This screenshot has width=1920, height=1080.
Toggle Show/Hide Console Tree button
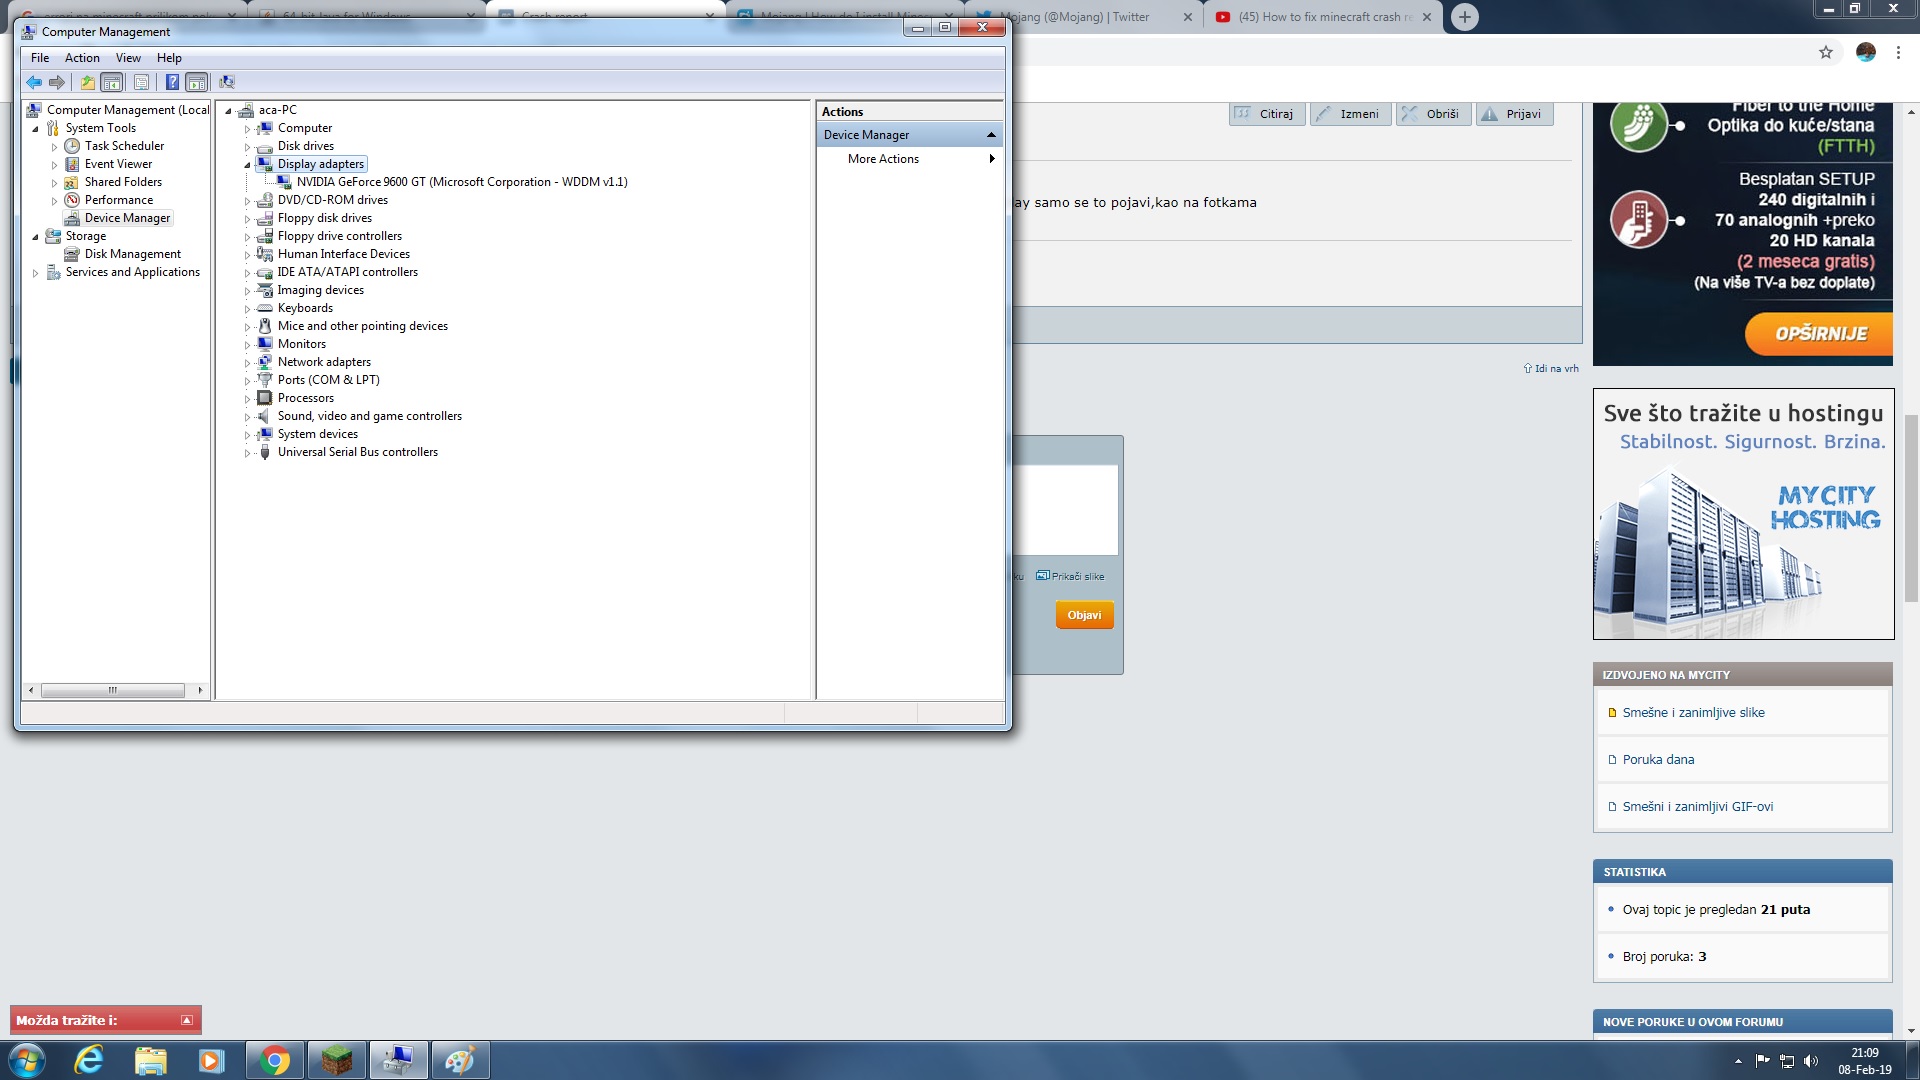point(112,82)
